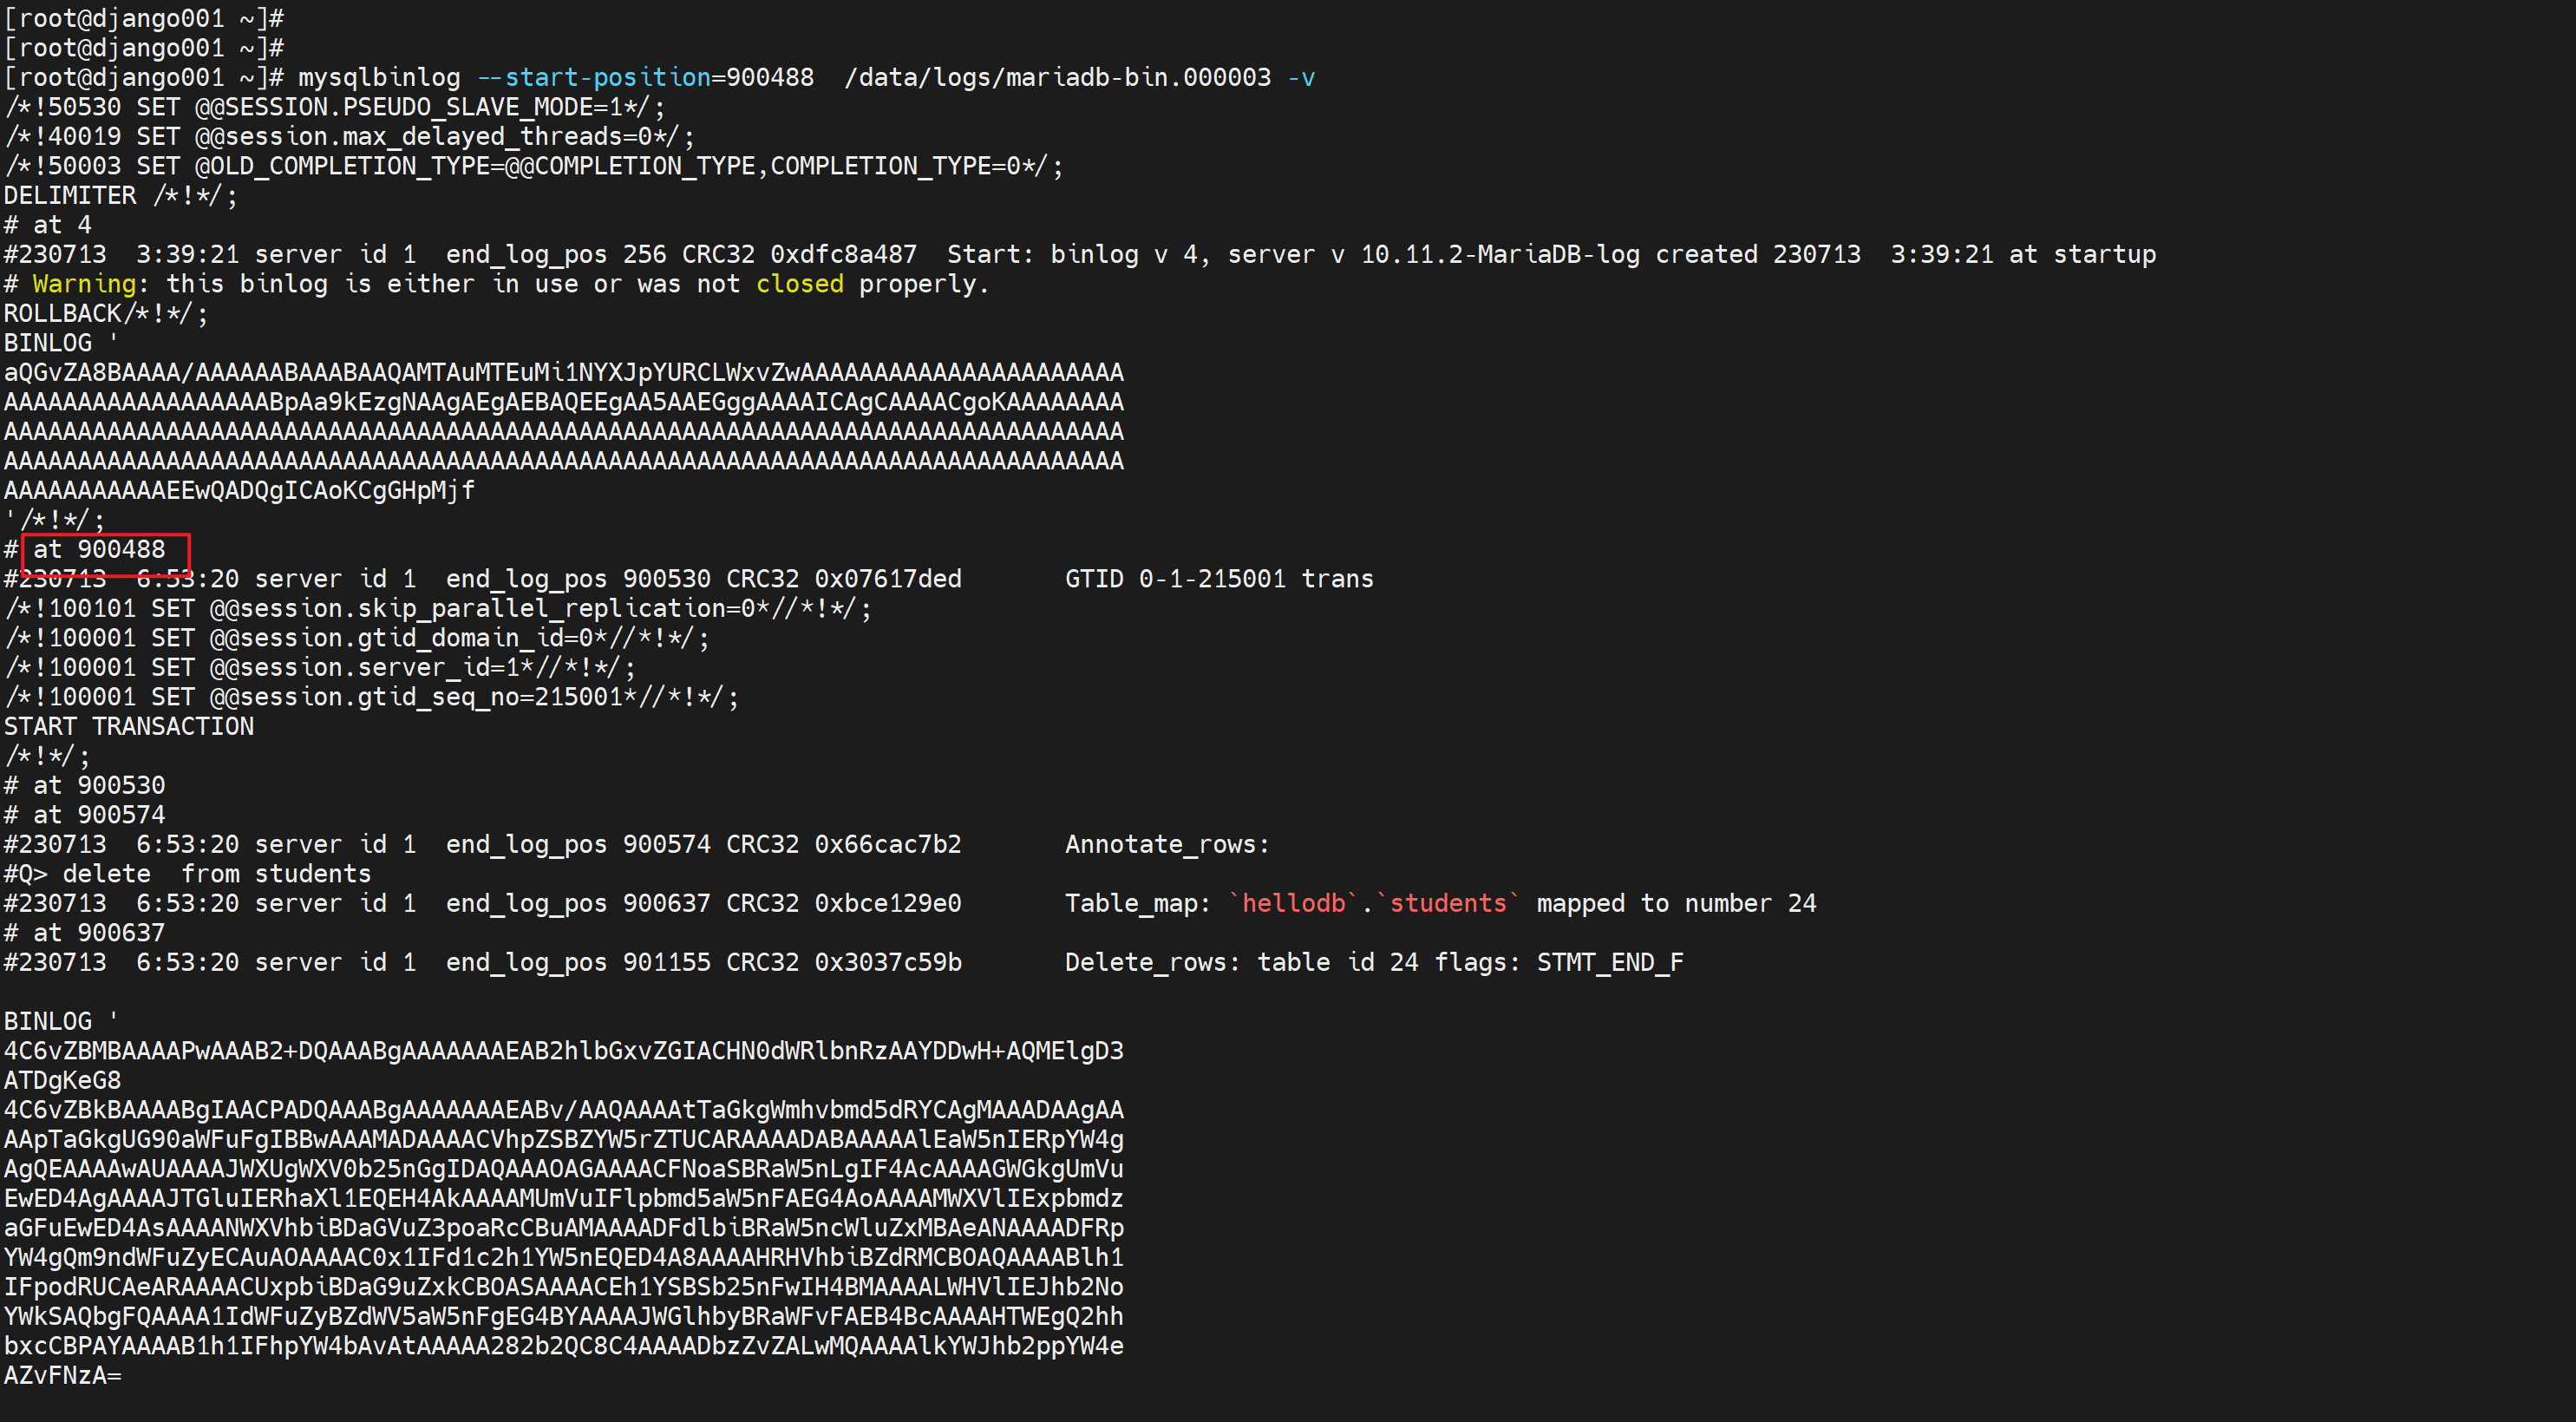Click the 10.11.2-MariaDB-log version text
The image size is (2576, 1422).
tap(1499, 255)
